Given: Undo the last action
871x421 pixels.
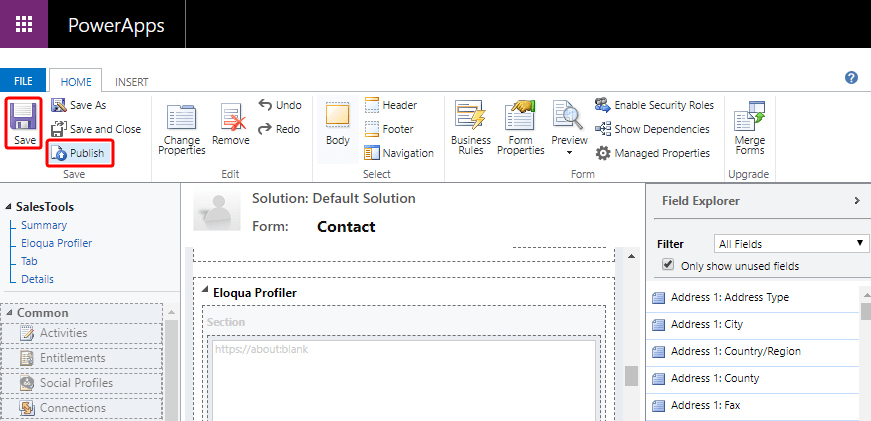Looking at the screenshot, I should pos(280,105).
